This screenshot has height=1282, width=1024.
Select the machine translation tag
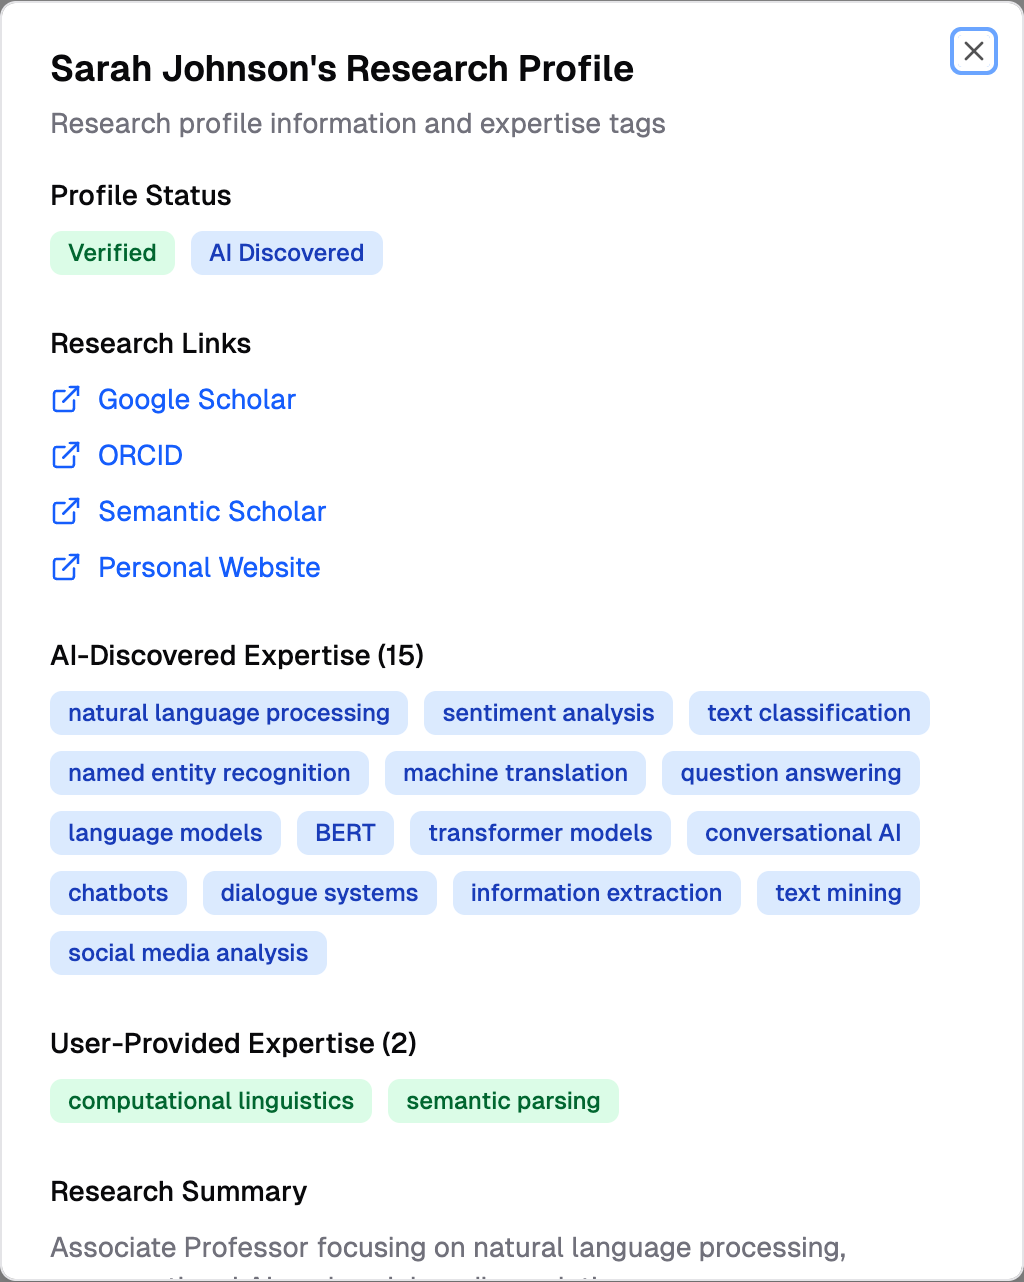click(515, 773)
